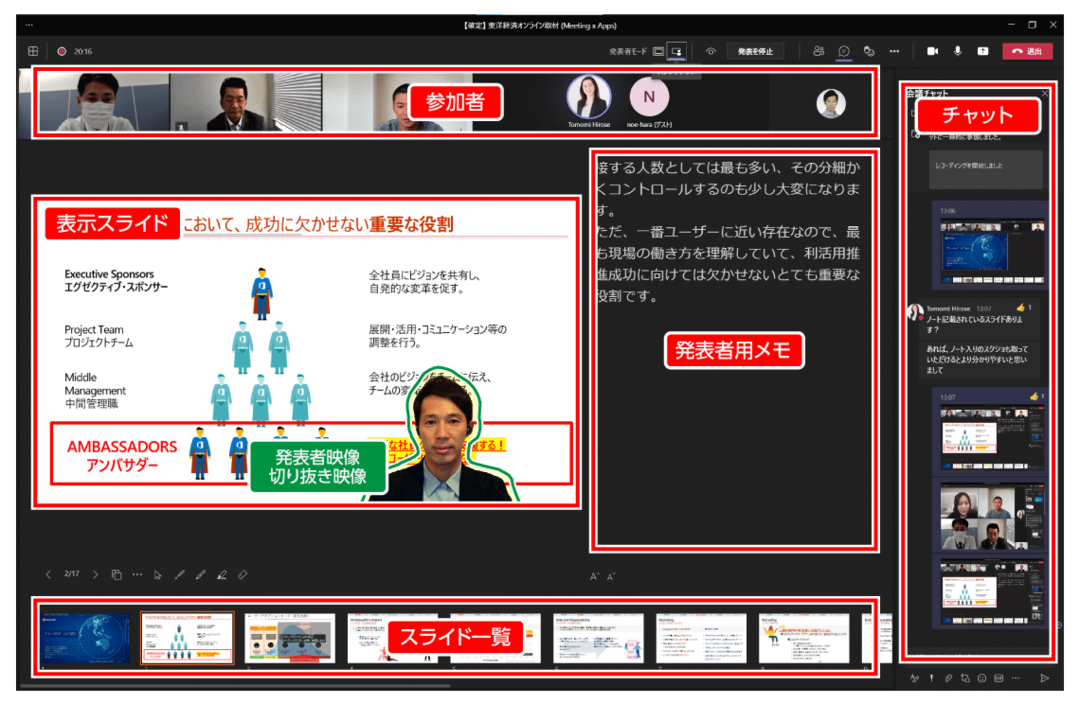Mute or unmute the microphone

click(x=957, y=51)
